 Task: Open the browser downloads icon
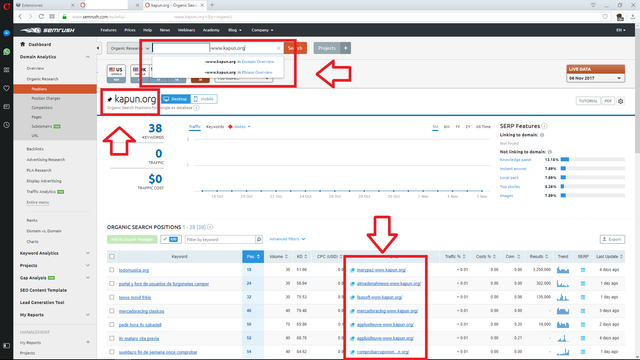pyautogui.click(x=632, y=17)
